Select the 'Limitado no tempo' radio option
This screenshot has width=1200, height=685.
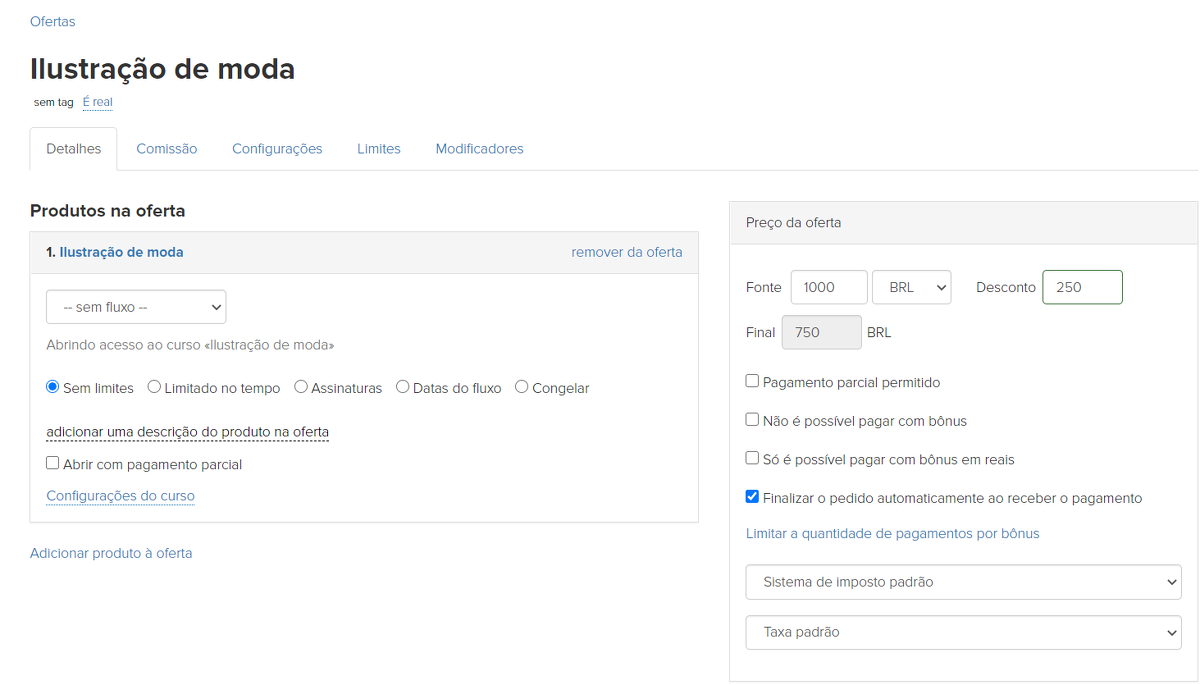coord(154,387)
